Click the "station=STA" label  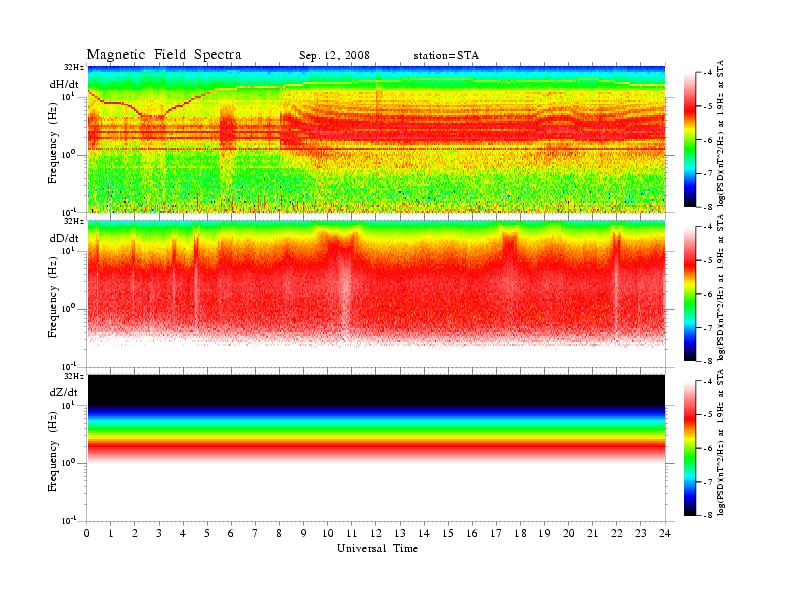446,56
